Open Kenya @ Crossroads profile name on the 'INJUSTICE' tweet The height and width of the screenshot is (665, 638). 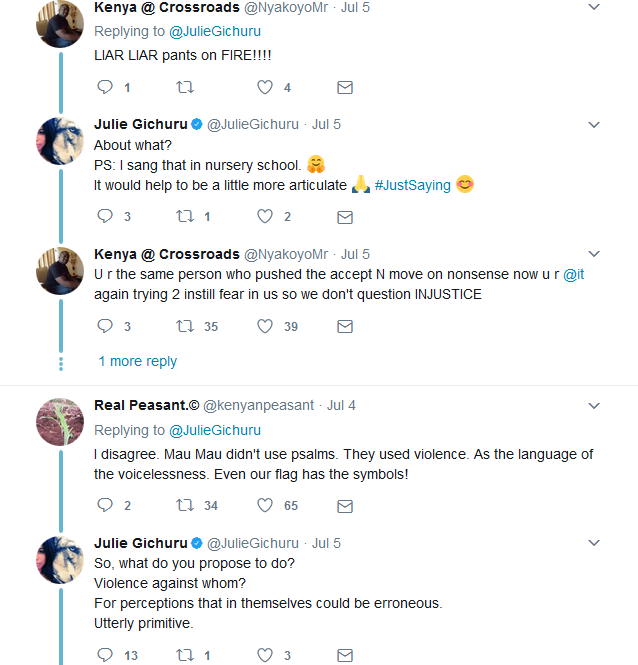click(167, 254)
